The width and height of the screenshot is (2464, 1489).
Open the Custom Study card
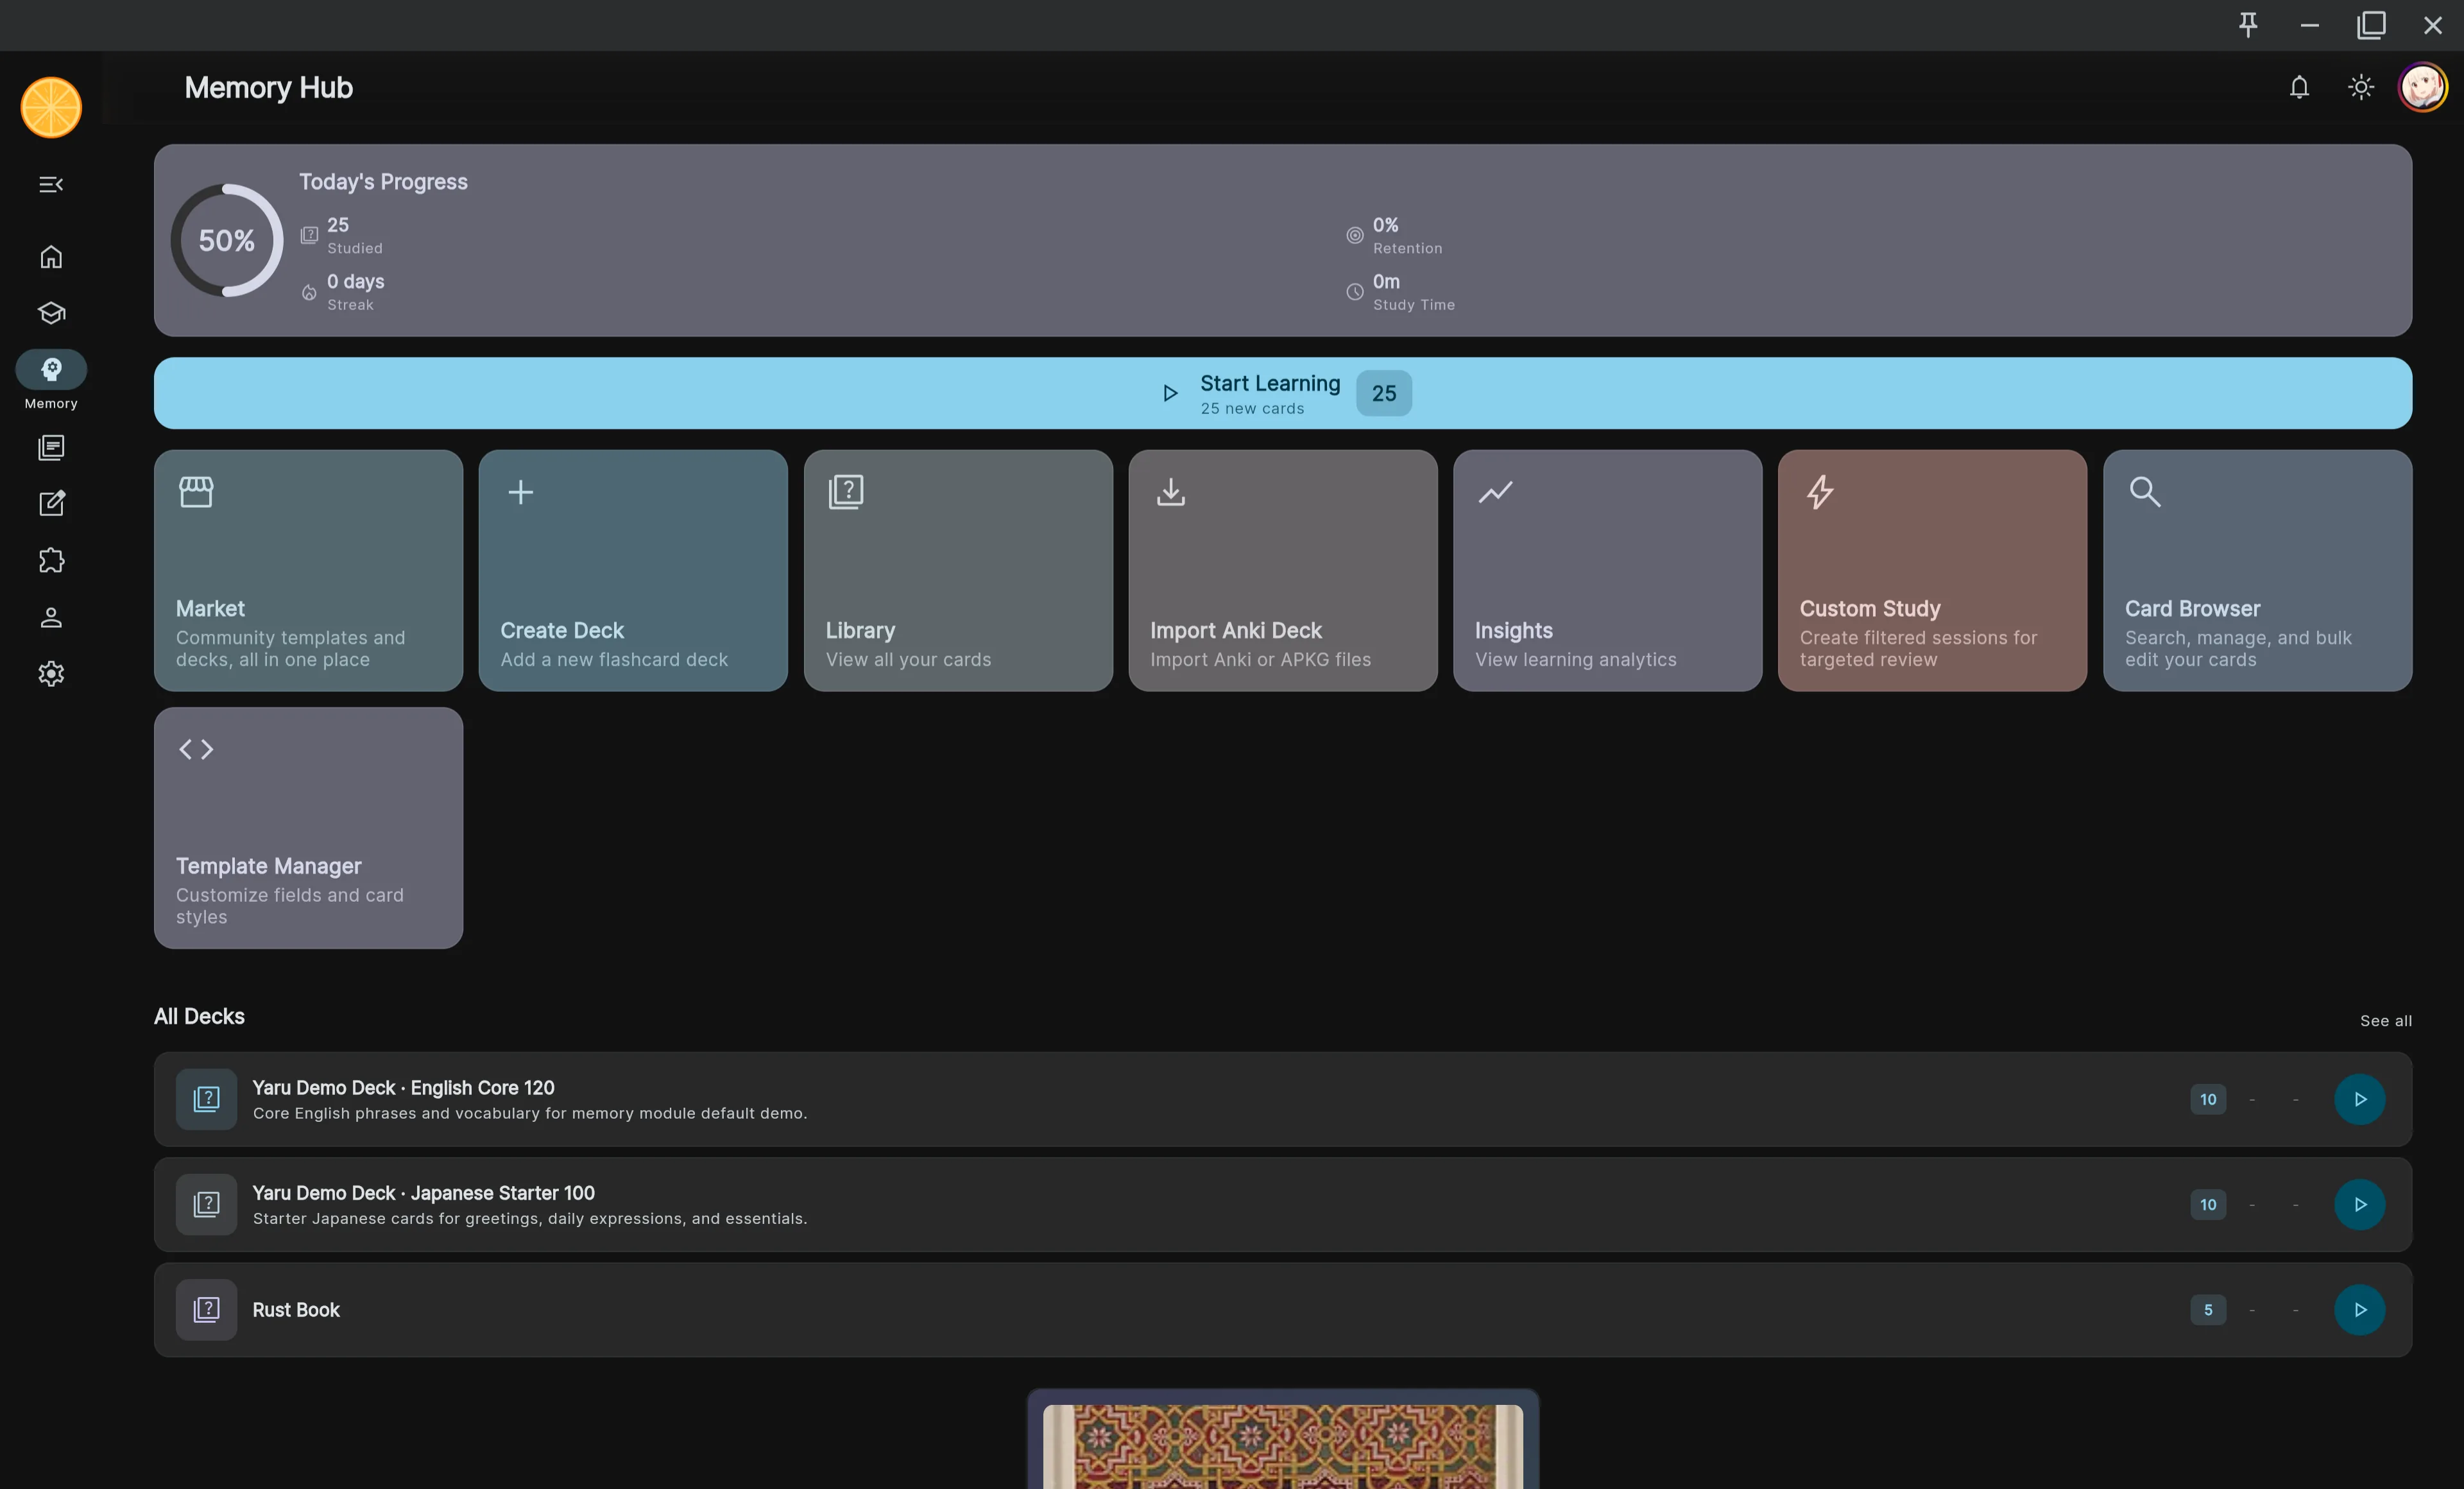click(x=1931, y=570)
